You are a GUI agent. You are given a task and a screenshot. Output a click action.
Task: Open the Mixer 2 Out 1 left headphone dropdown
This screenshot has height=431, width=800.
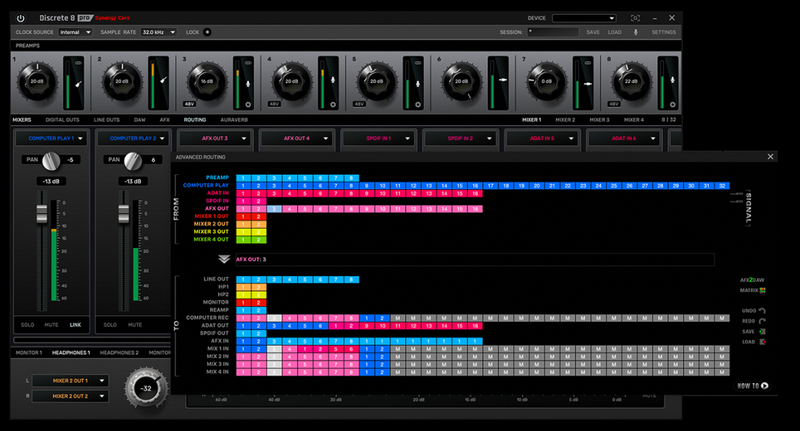70,381
